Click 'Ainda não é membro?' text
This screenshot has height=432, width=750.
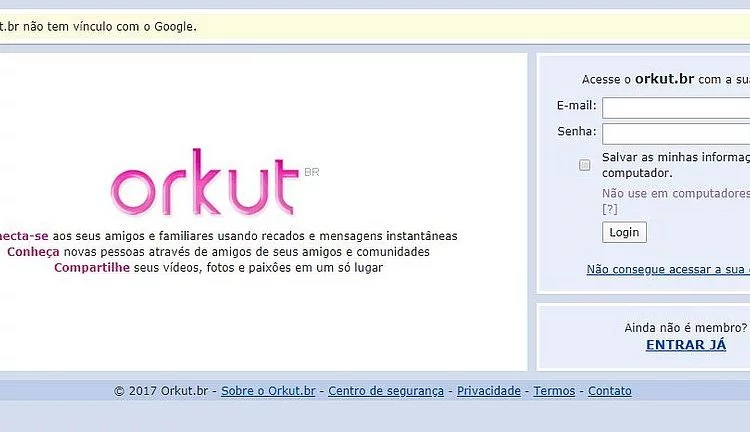[686, 328]
